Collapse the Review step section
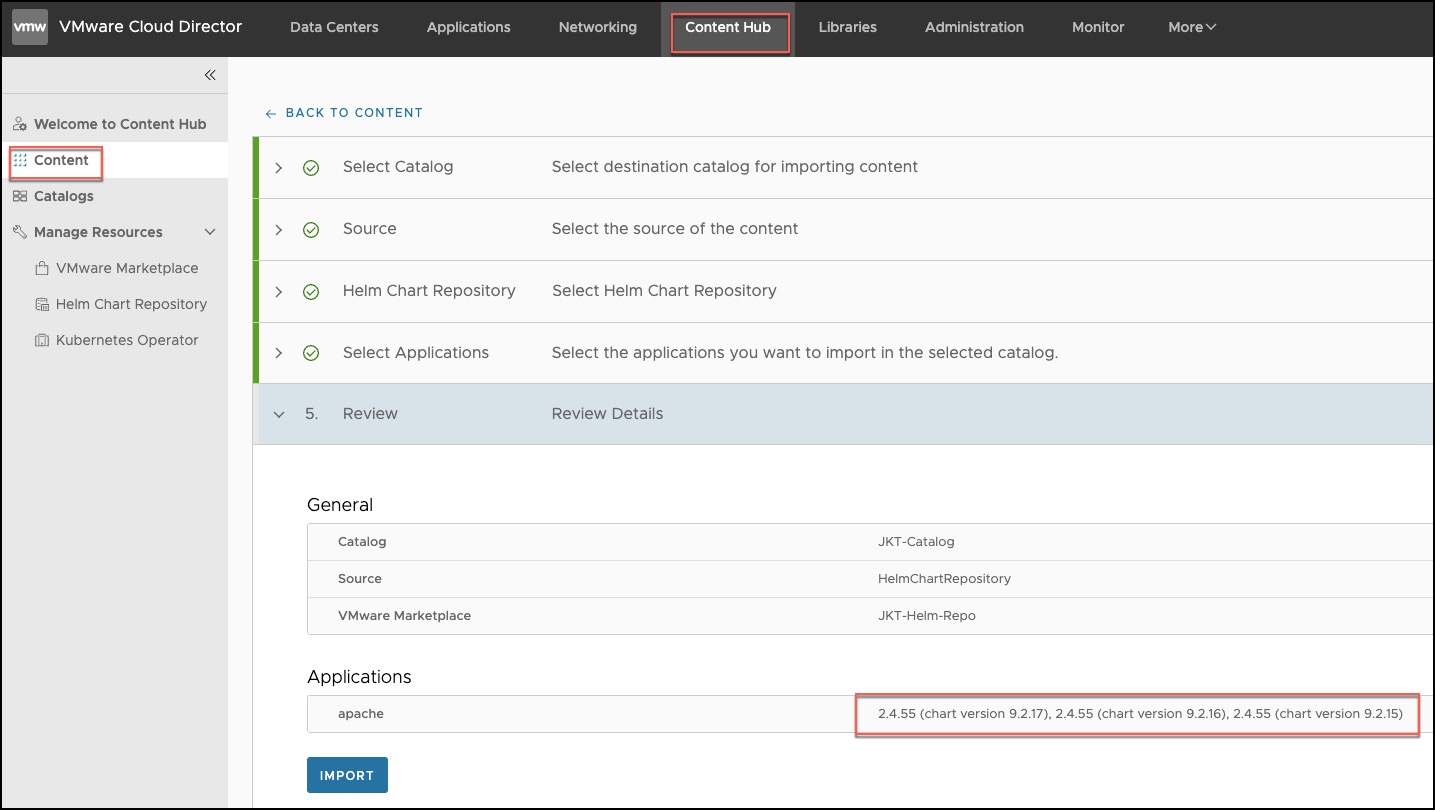 [279, 414]
